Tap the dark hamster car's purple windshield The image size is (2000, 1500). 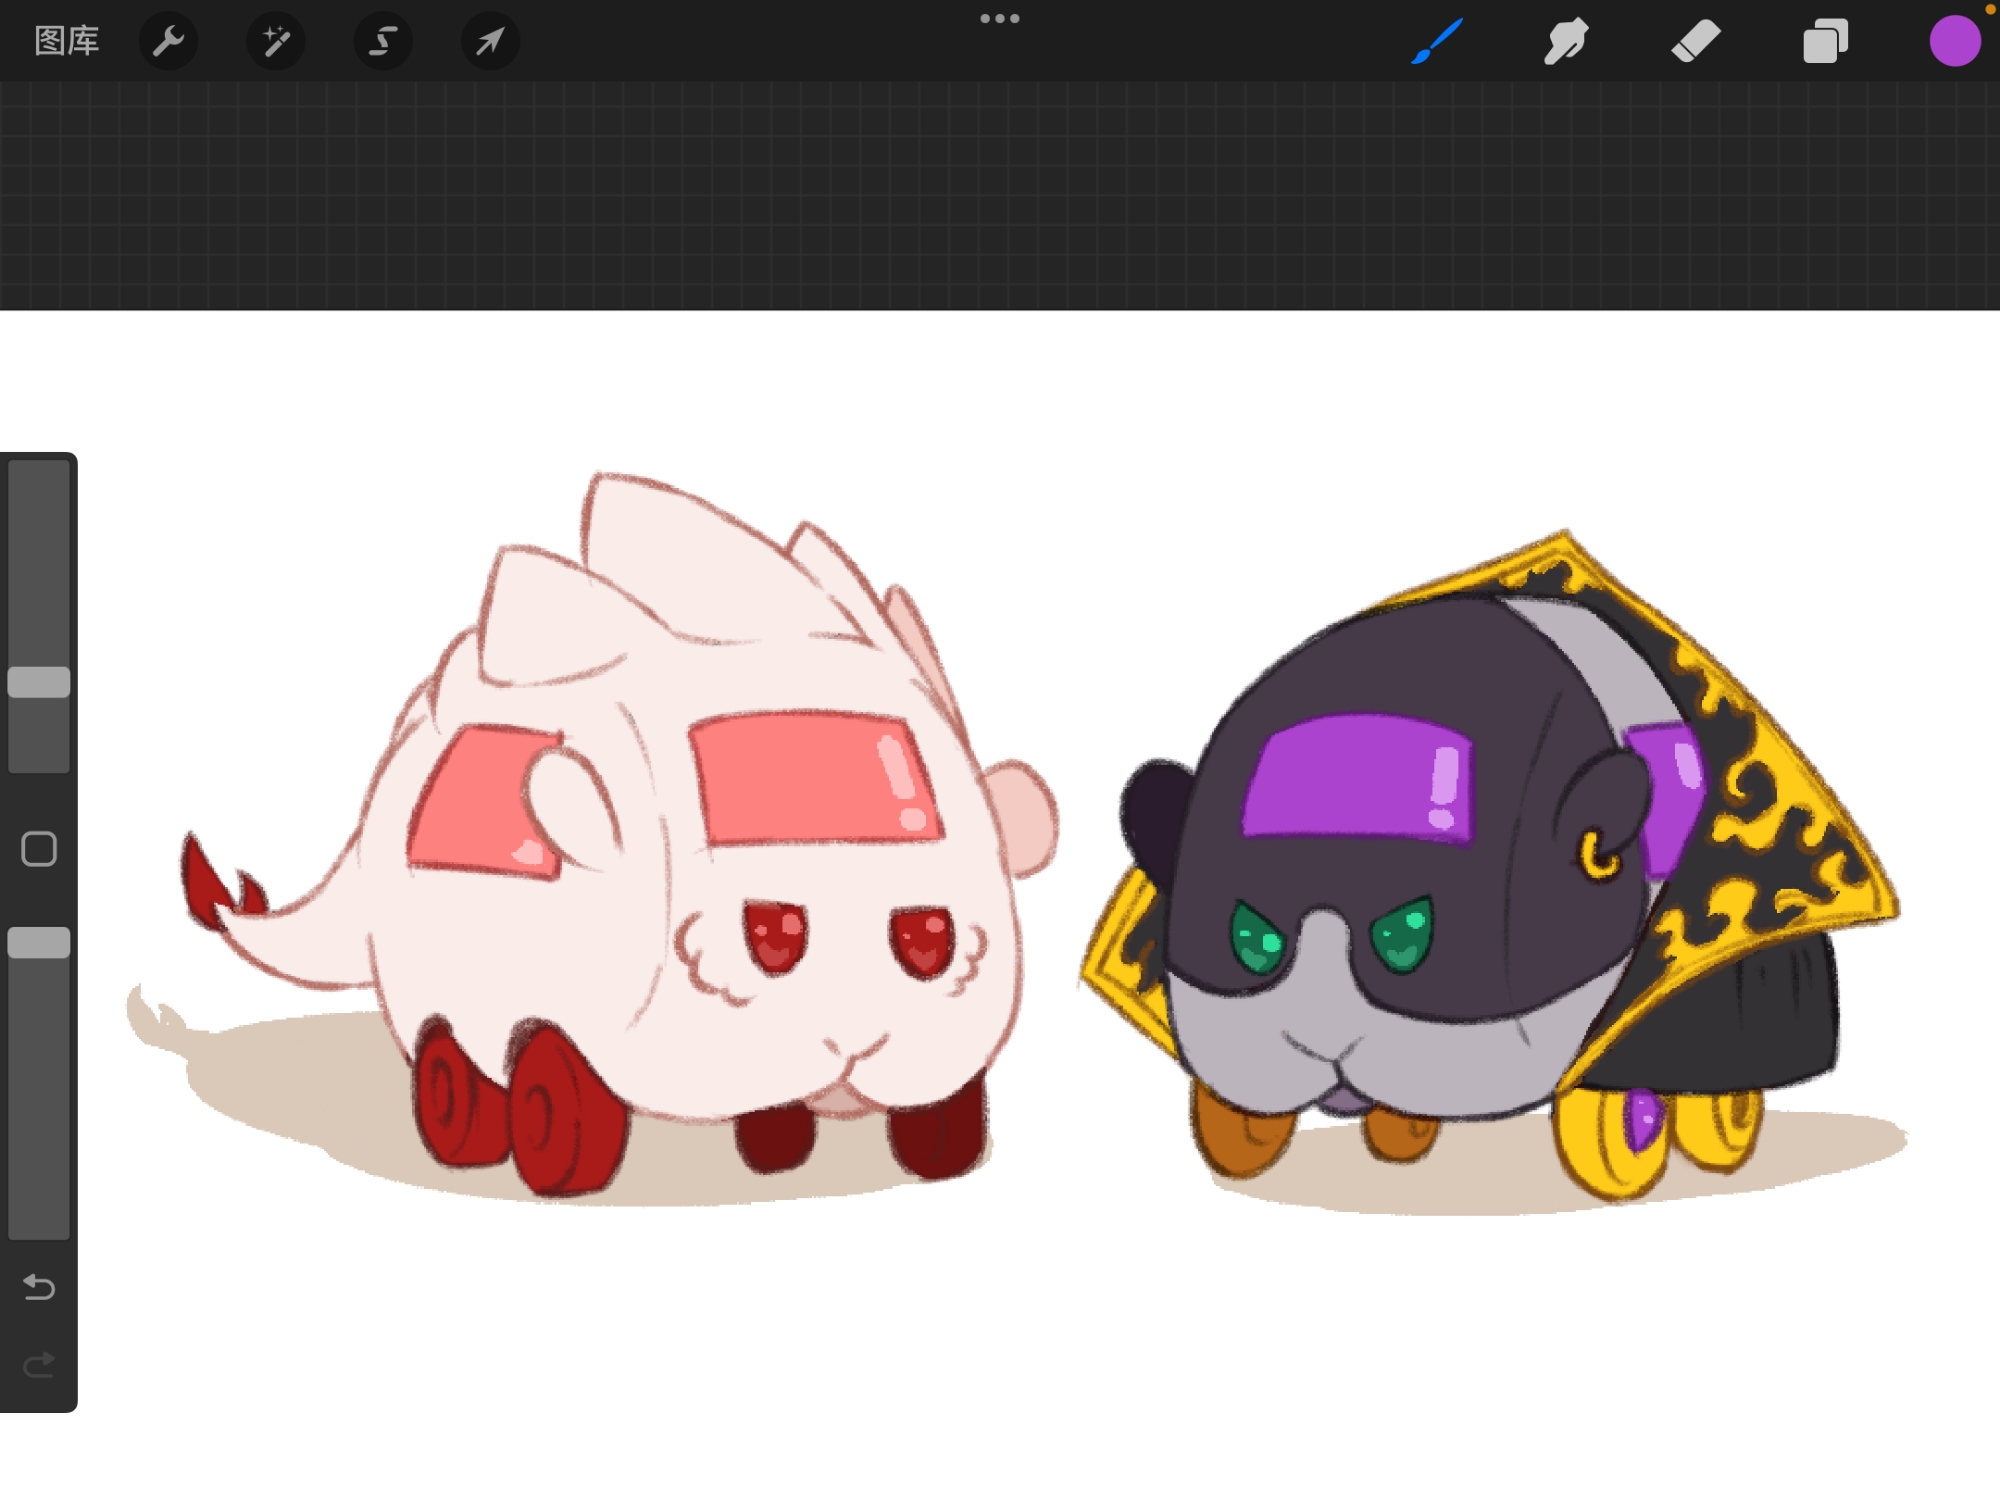pyautogui.click(x=1358, y=778)
